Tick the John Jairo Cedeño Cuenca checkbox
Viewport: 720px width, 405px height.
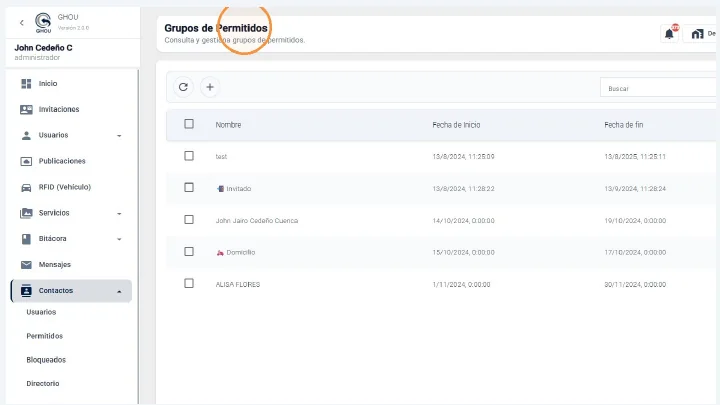[189, 219]
